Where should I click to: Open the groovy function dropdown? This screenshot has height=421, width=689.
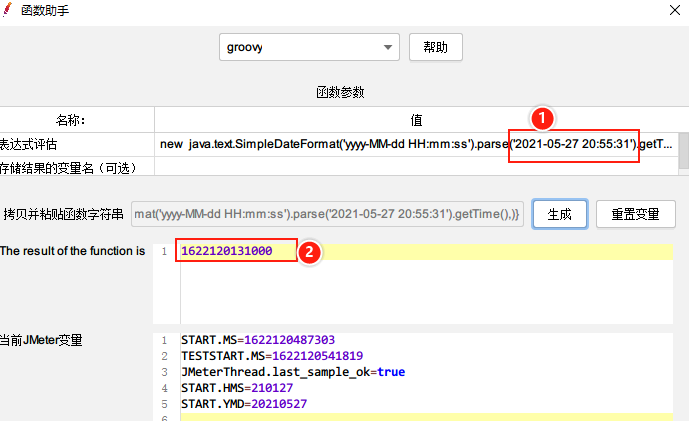(309, 47)
